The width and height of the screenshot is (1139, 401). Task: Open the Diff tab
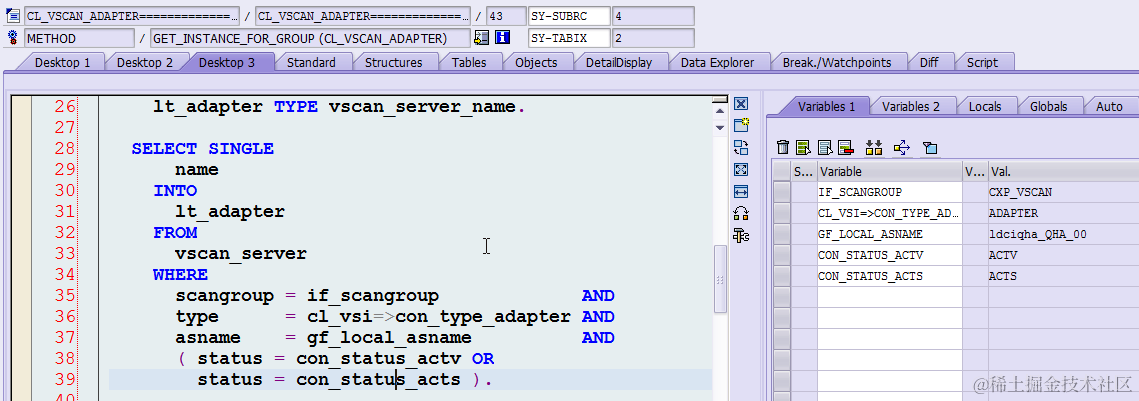pyautogui.click(x=928, y=62)
